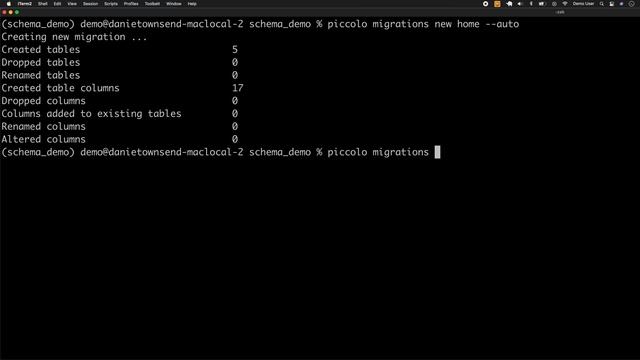Click the 'Created table columns' line
The height and width of the screenshot is (360, 640).
pyautogui.click(x=122, y=88)
